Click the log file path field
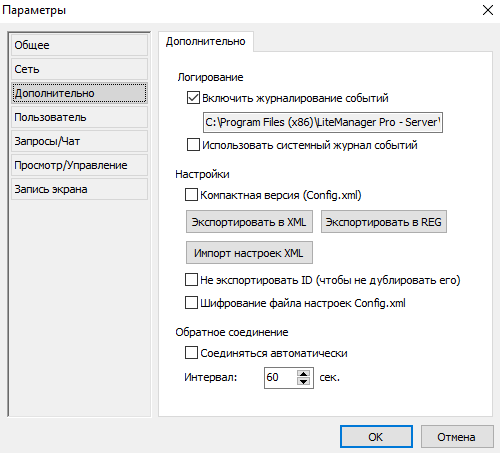This screenshot has width=500, height=453. (x=323, y=122)
